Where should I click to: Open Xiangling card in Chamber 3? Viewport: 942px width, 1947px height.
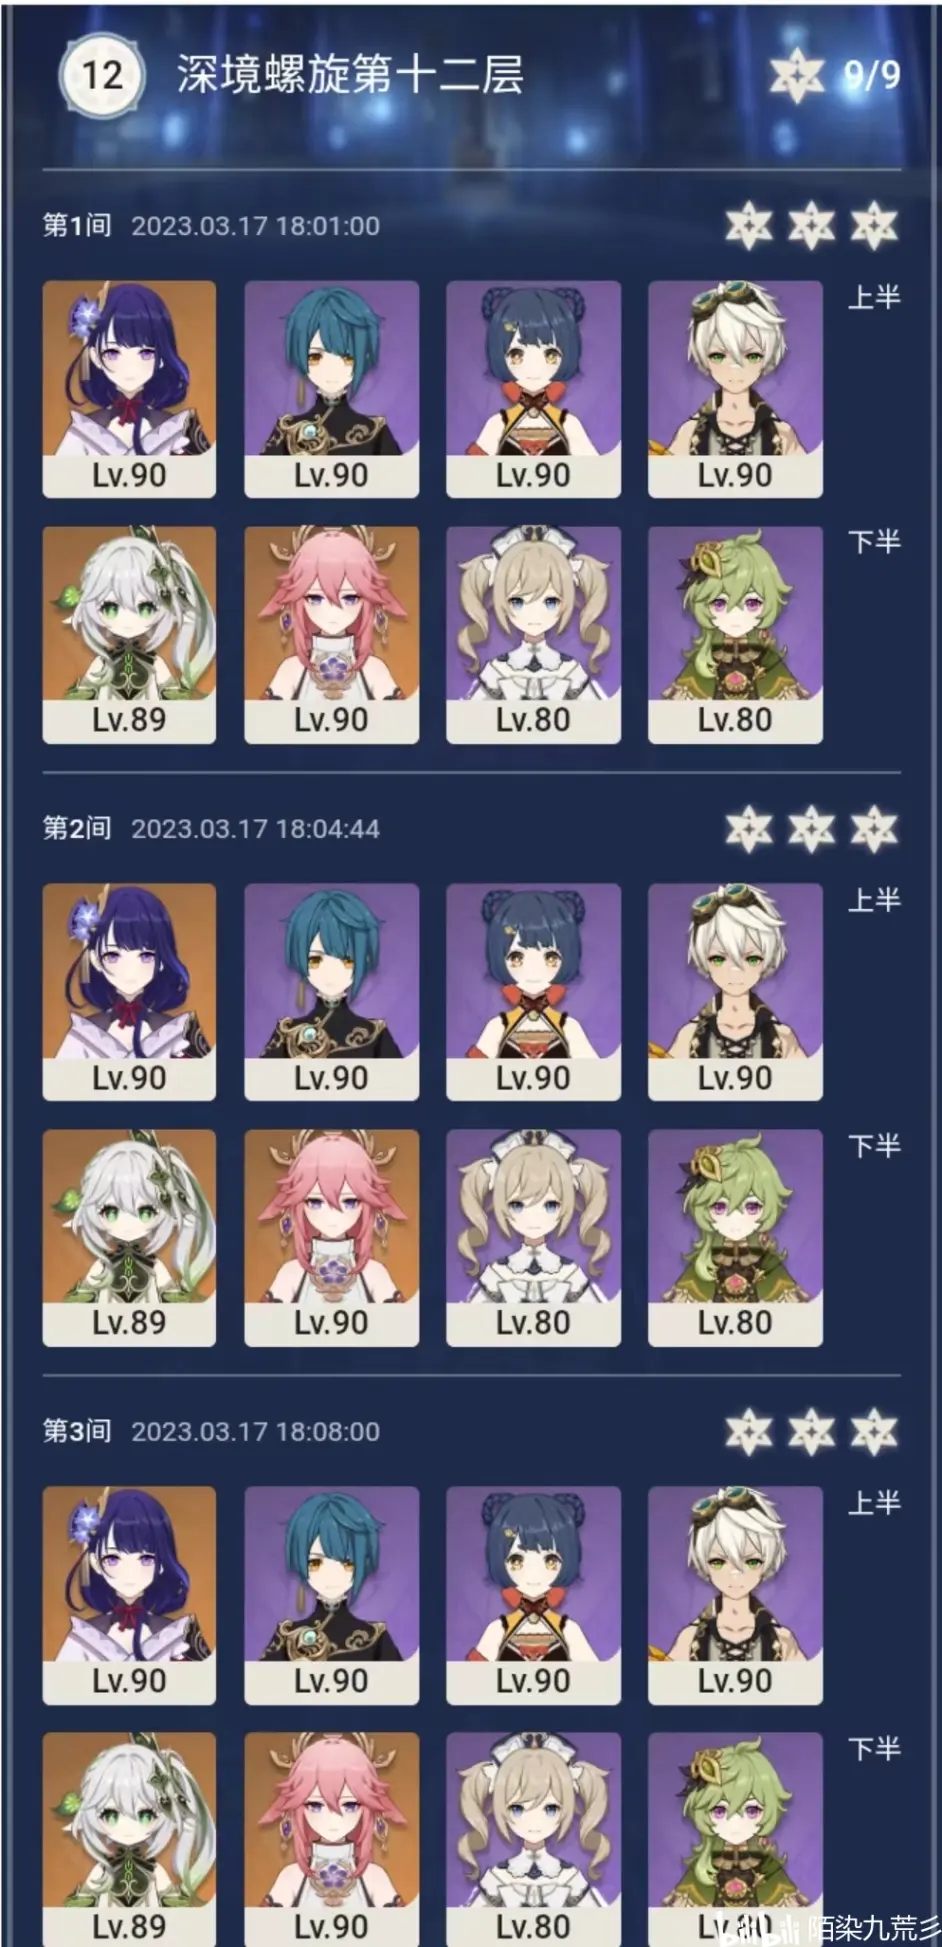coord(533,1595)
